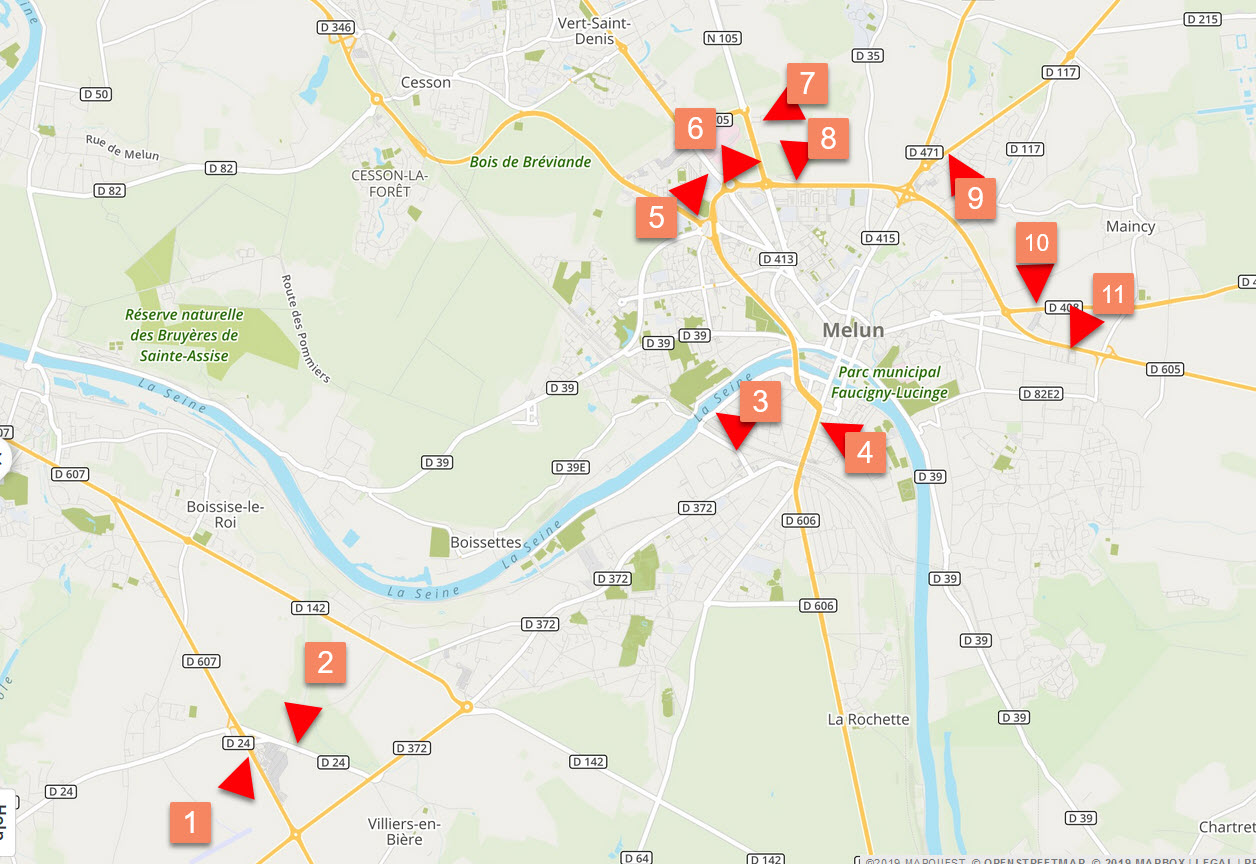Click the red arrow pointing from marker 2
Screen dimensions: 1256x864
[x=301, y=719]
